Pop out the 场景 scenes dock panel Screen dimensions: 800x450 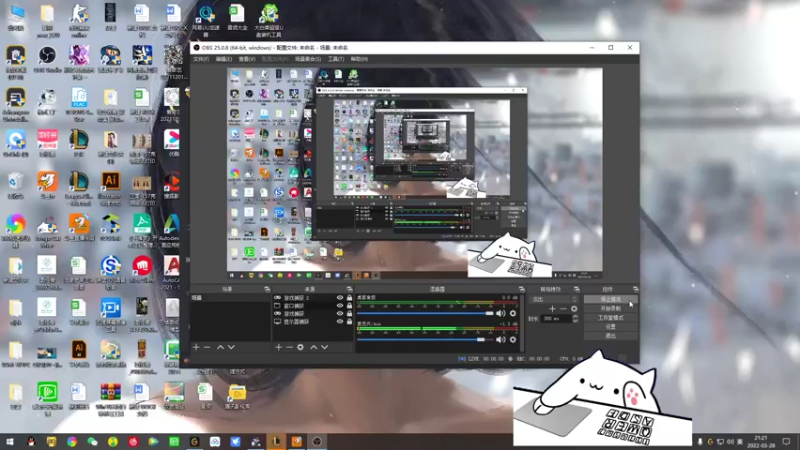[267, 289]
